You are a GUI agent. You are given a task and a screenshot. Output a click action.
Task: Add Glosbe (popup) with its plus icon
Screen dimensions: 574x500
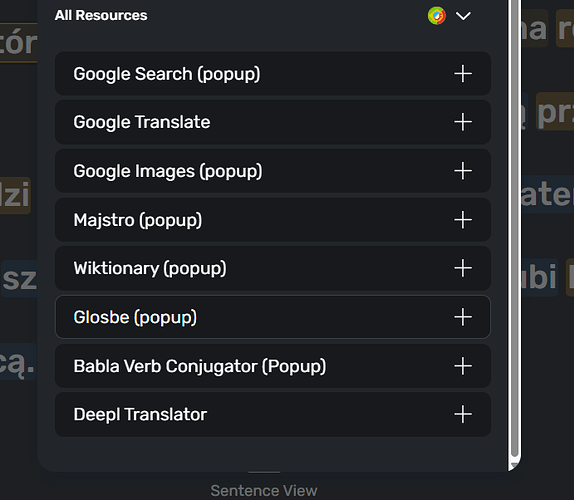pos(463,317)
